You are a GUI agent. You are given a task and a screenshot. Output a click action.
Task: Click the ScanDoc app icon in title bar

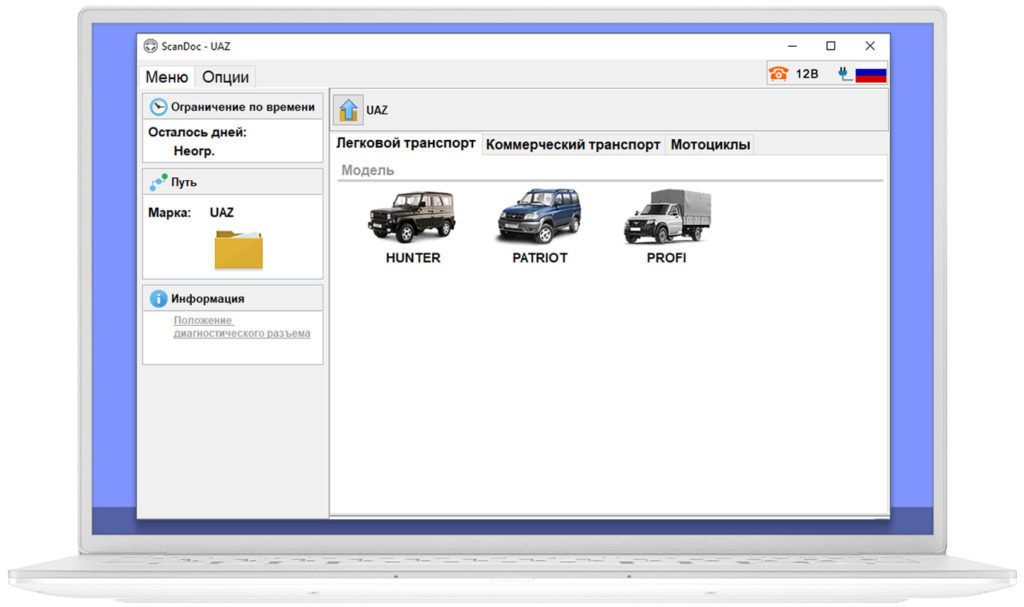point(151,46)
